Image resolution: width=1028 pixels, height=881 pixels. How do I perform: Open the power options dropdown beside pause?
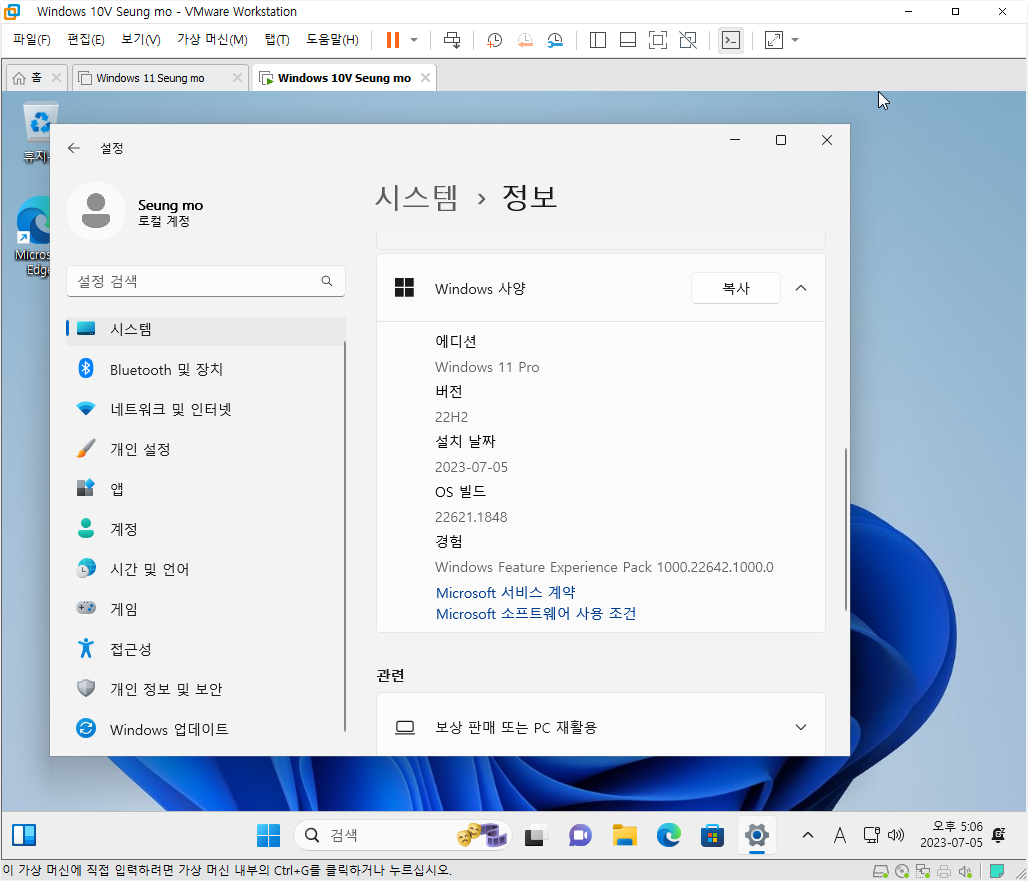click(x=414, y=40)
